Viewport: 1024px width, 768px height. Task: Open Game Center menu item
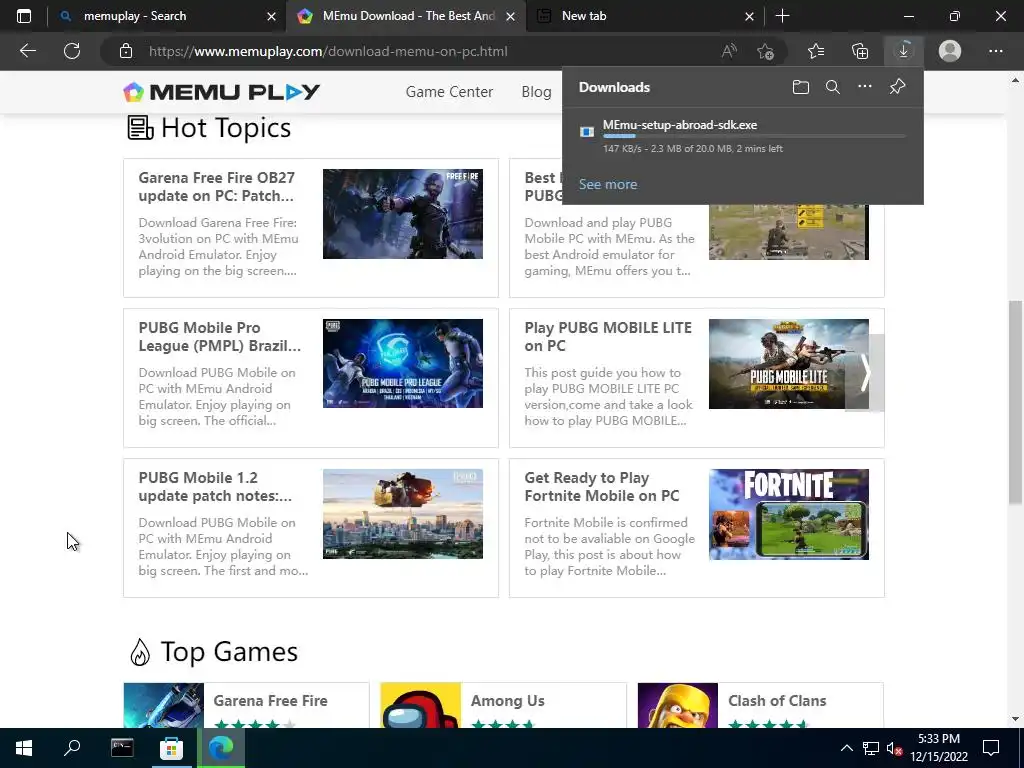(449, 92)
